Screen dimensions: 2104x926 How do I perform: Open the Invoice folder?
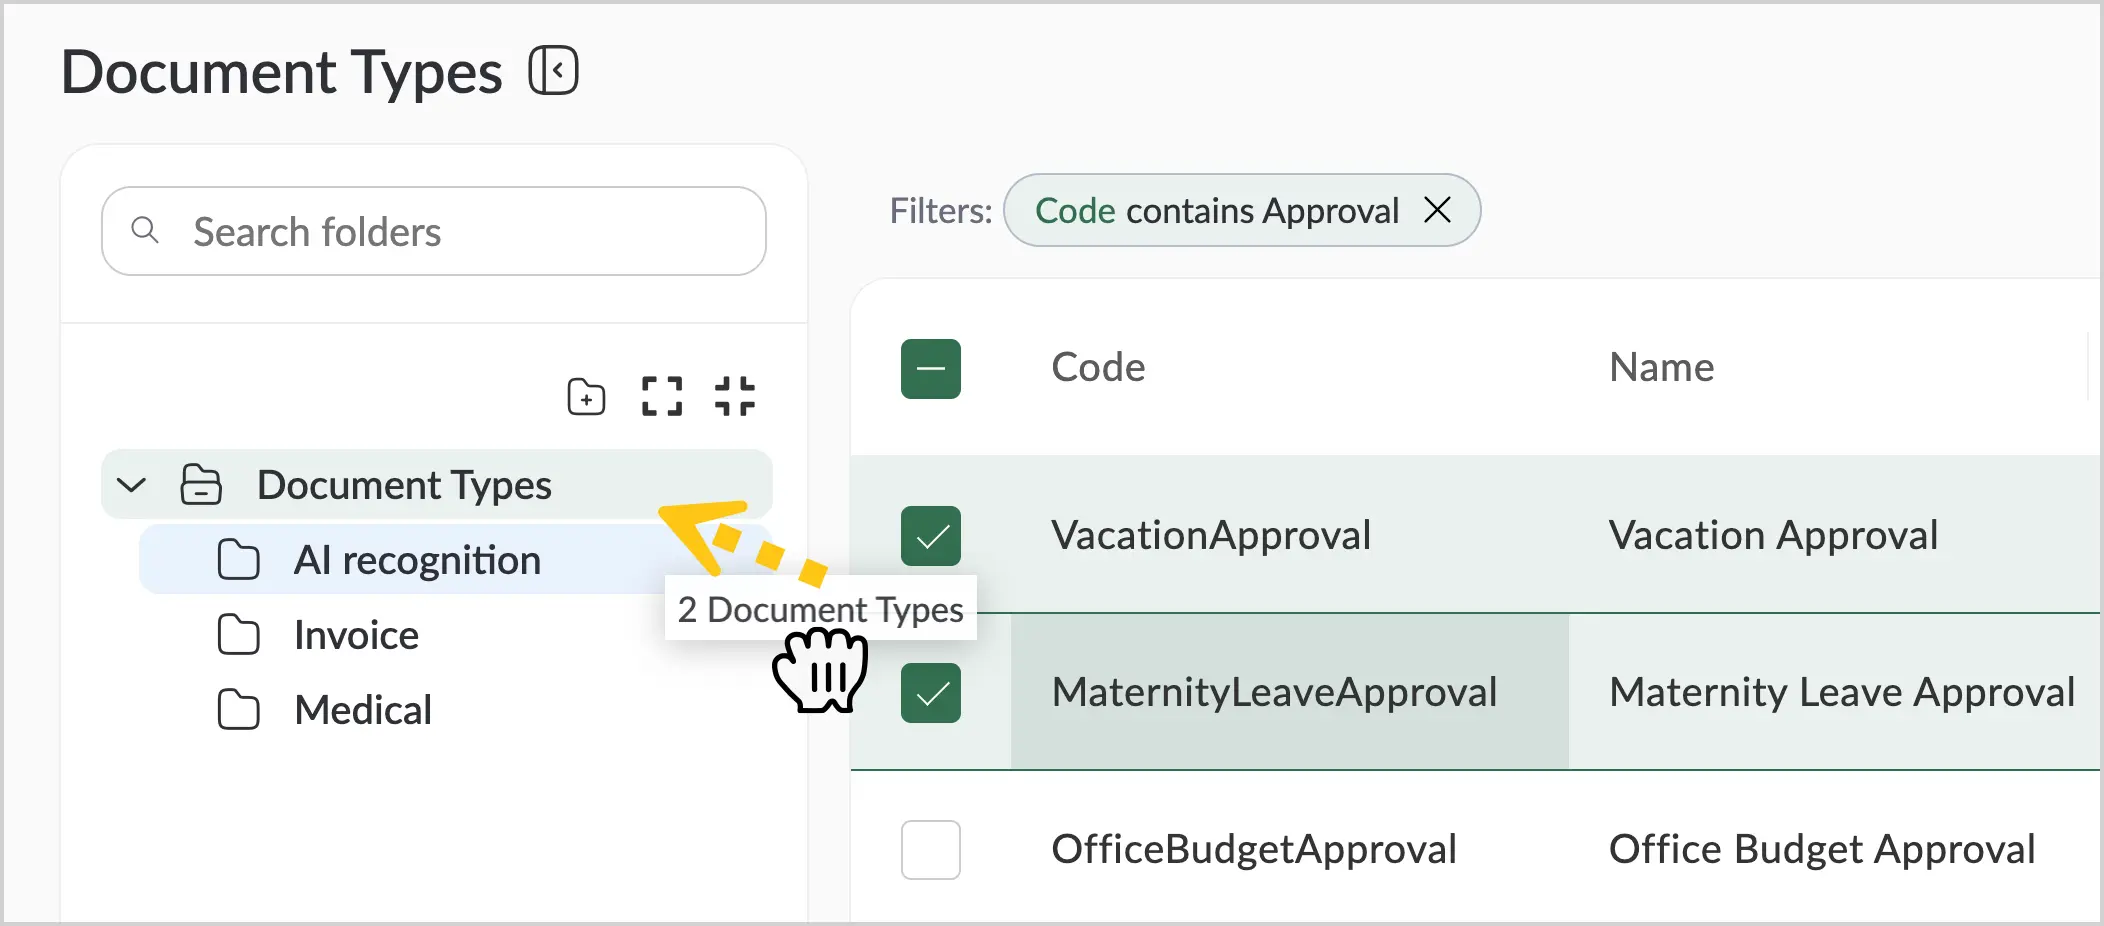point(357,635)
